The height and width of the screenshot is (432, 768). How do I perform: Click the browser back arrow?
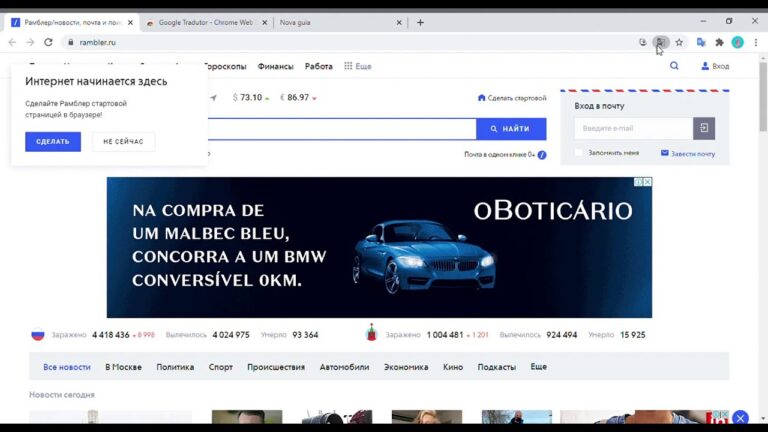[x=12, y=43]
